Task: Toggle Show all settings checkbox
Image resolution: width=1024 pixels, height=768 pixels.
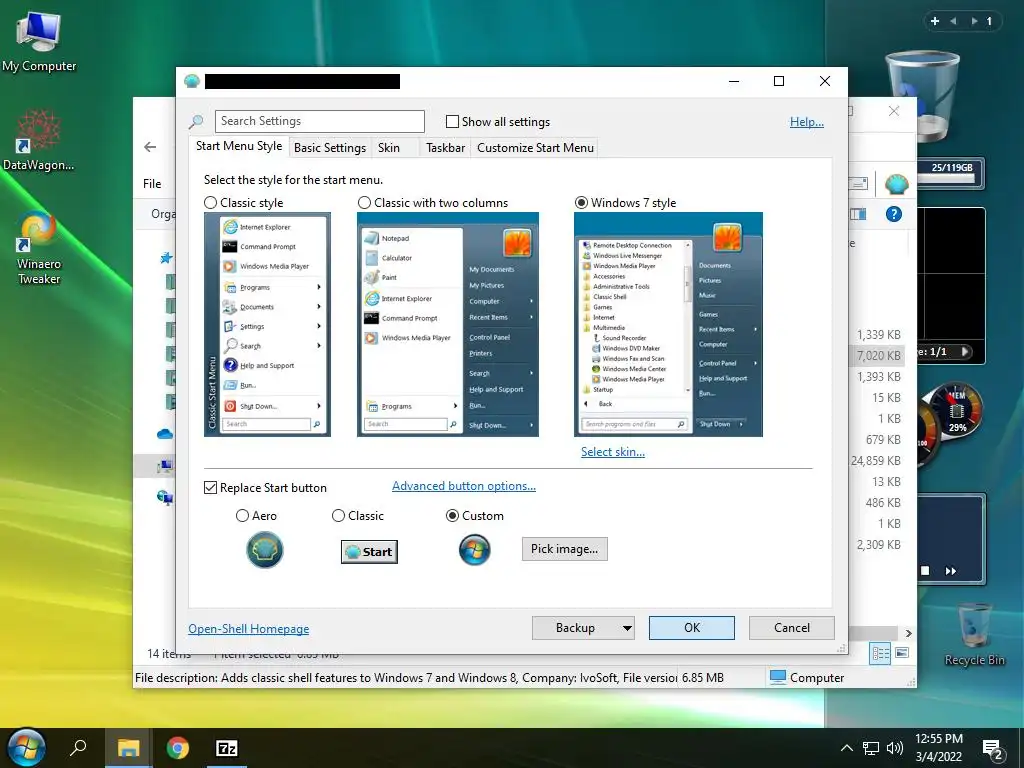Action: point(452,121)
